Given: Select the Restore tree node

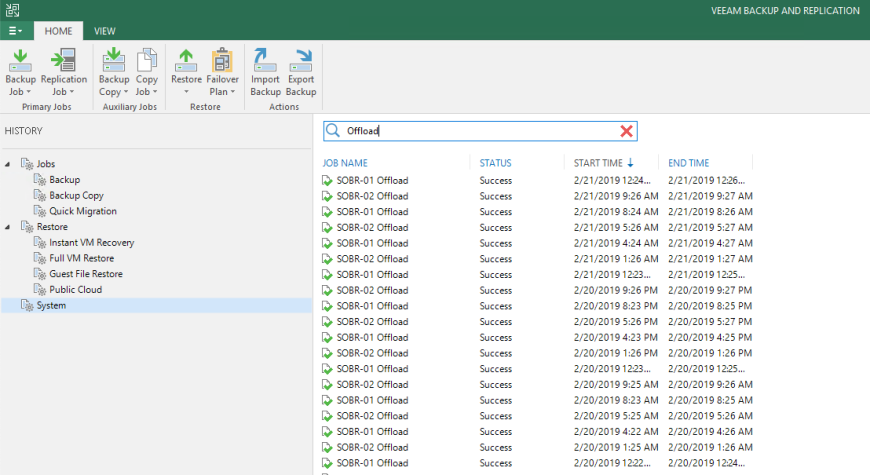Looking at the screenshot, I should coord(52,227).
